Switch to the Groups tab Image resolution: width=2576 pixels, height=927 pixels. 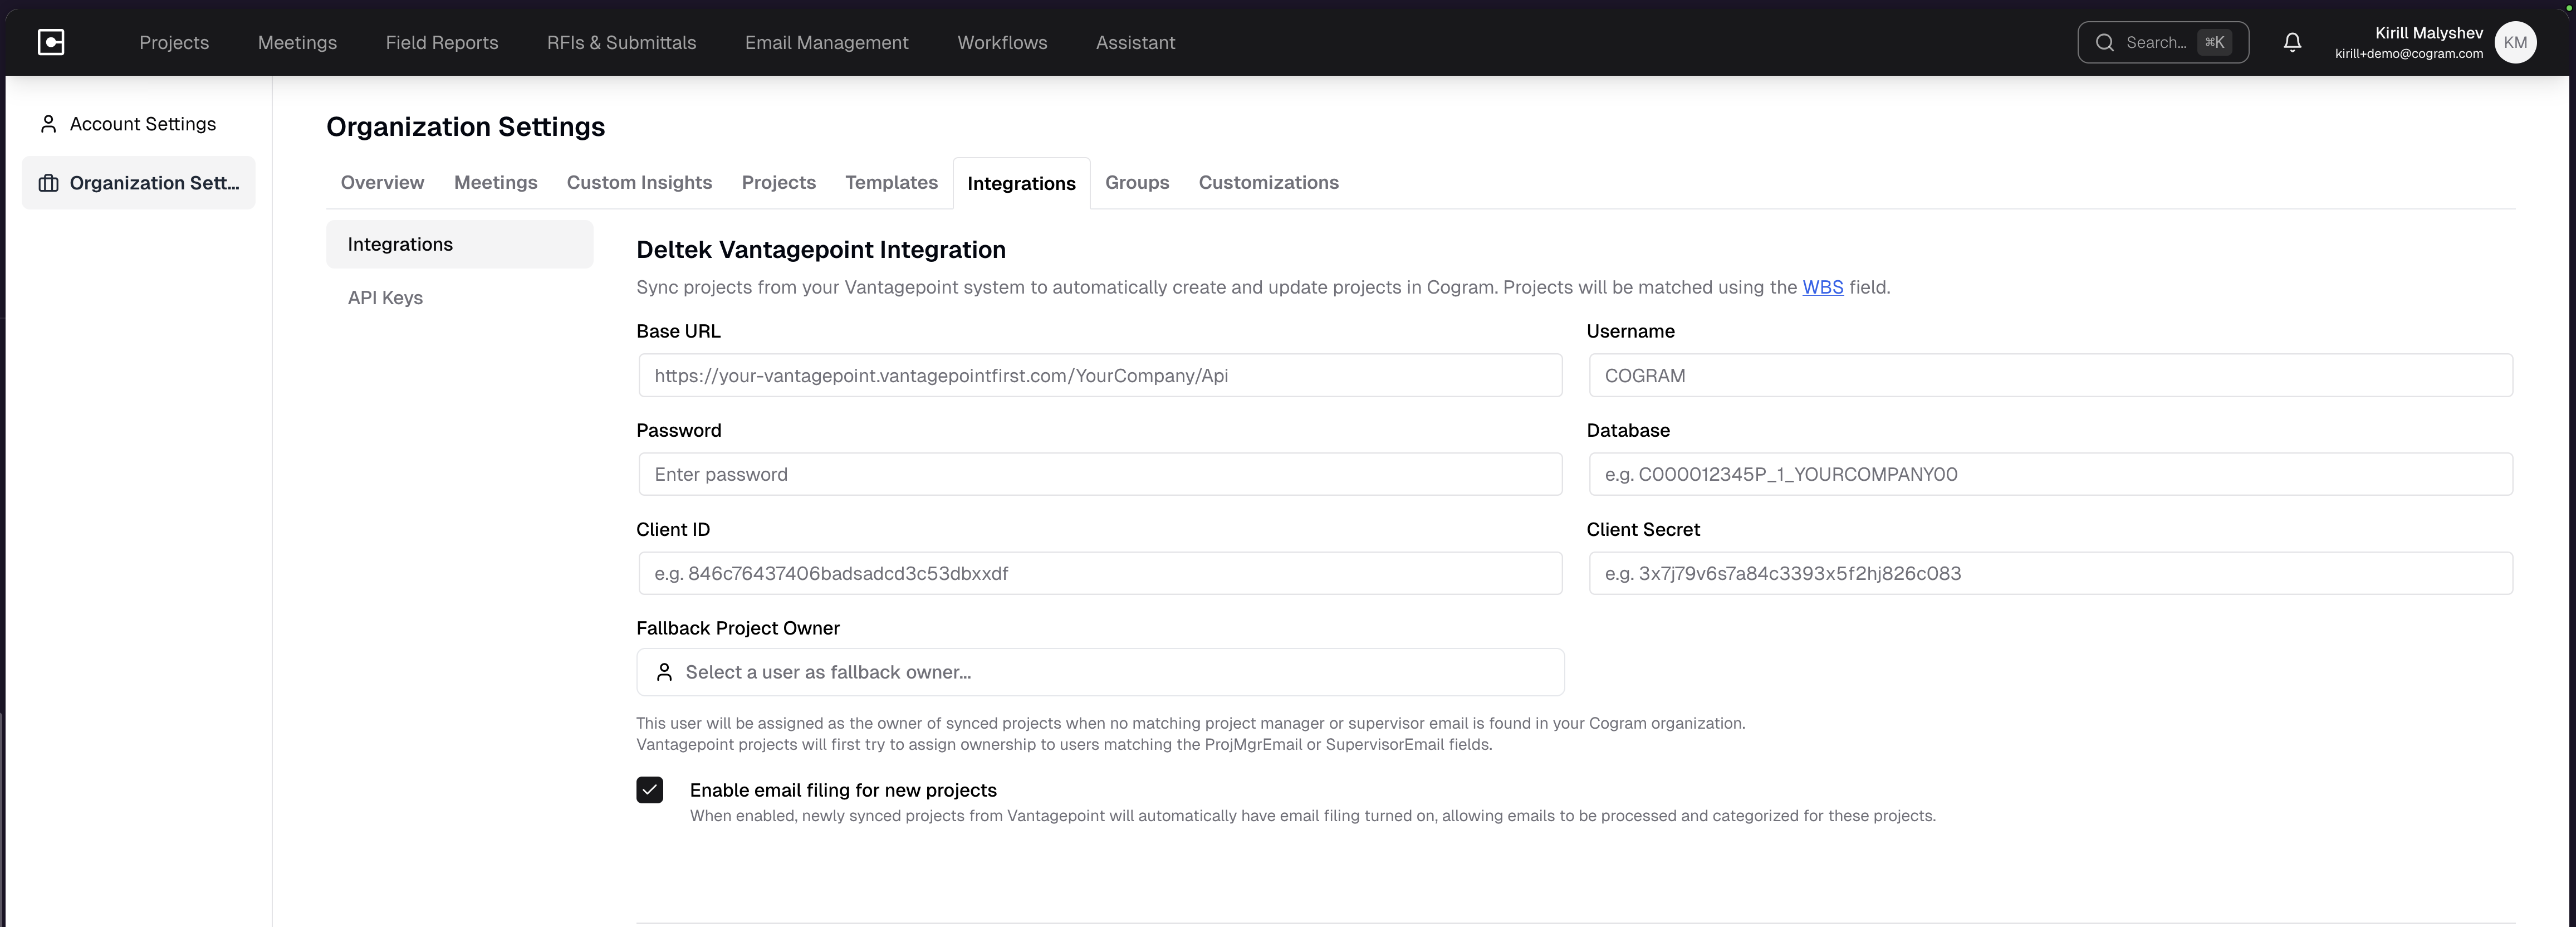[1137, 182]
